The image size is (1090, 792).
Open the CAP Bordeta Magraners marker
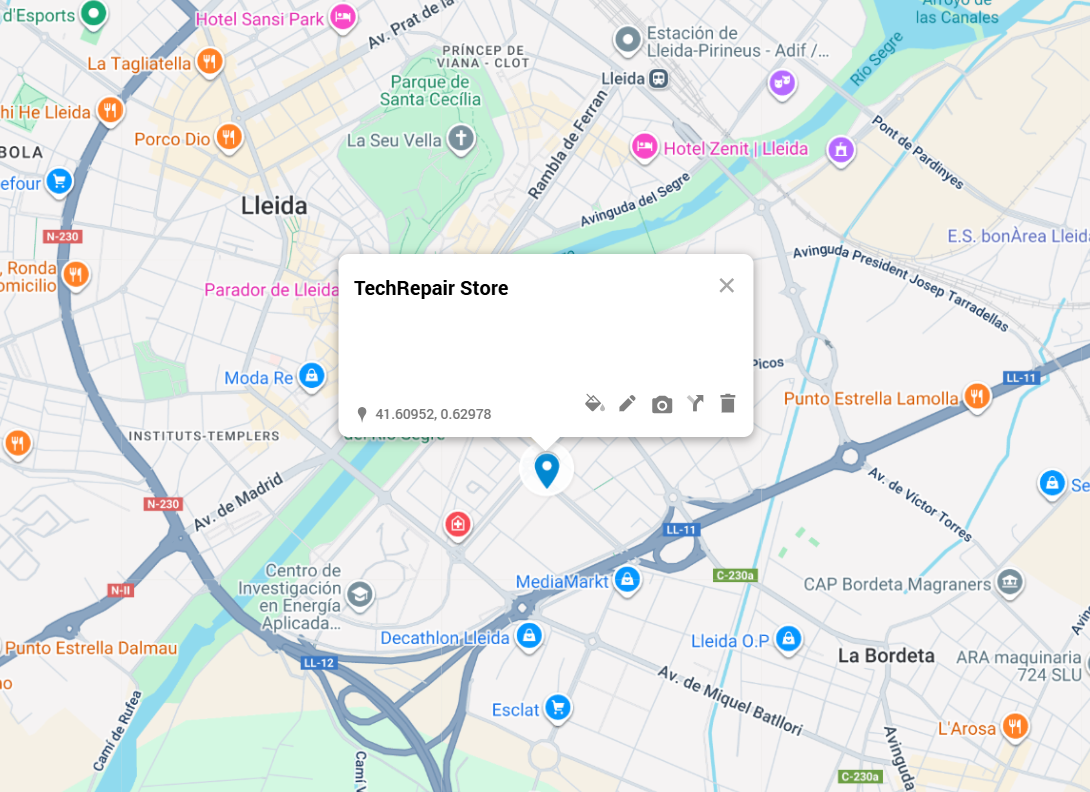point(1009,582)
